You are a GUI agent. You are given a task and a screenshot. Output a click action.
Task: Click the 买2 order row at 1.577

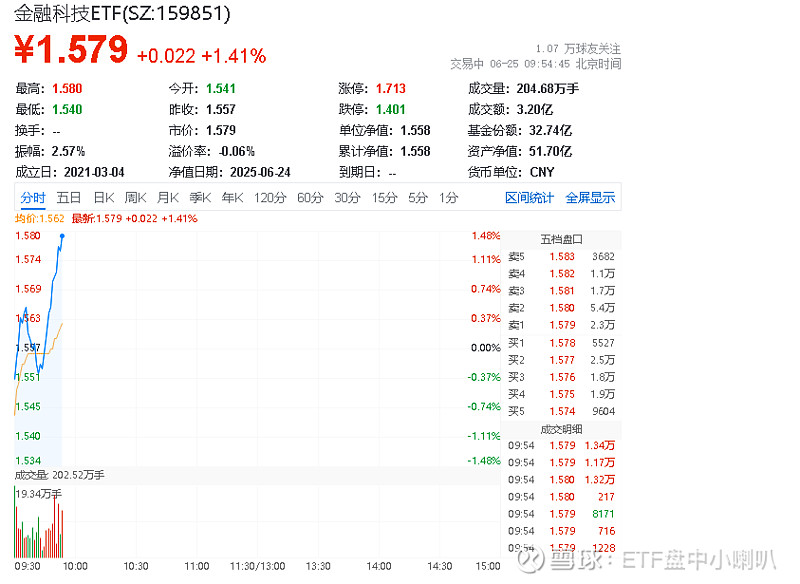(562, 360)
